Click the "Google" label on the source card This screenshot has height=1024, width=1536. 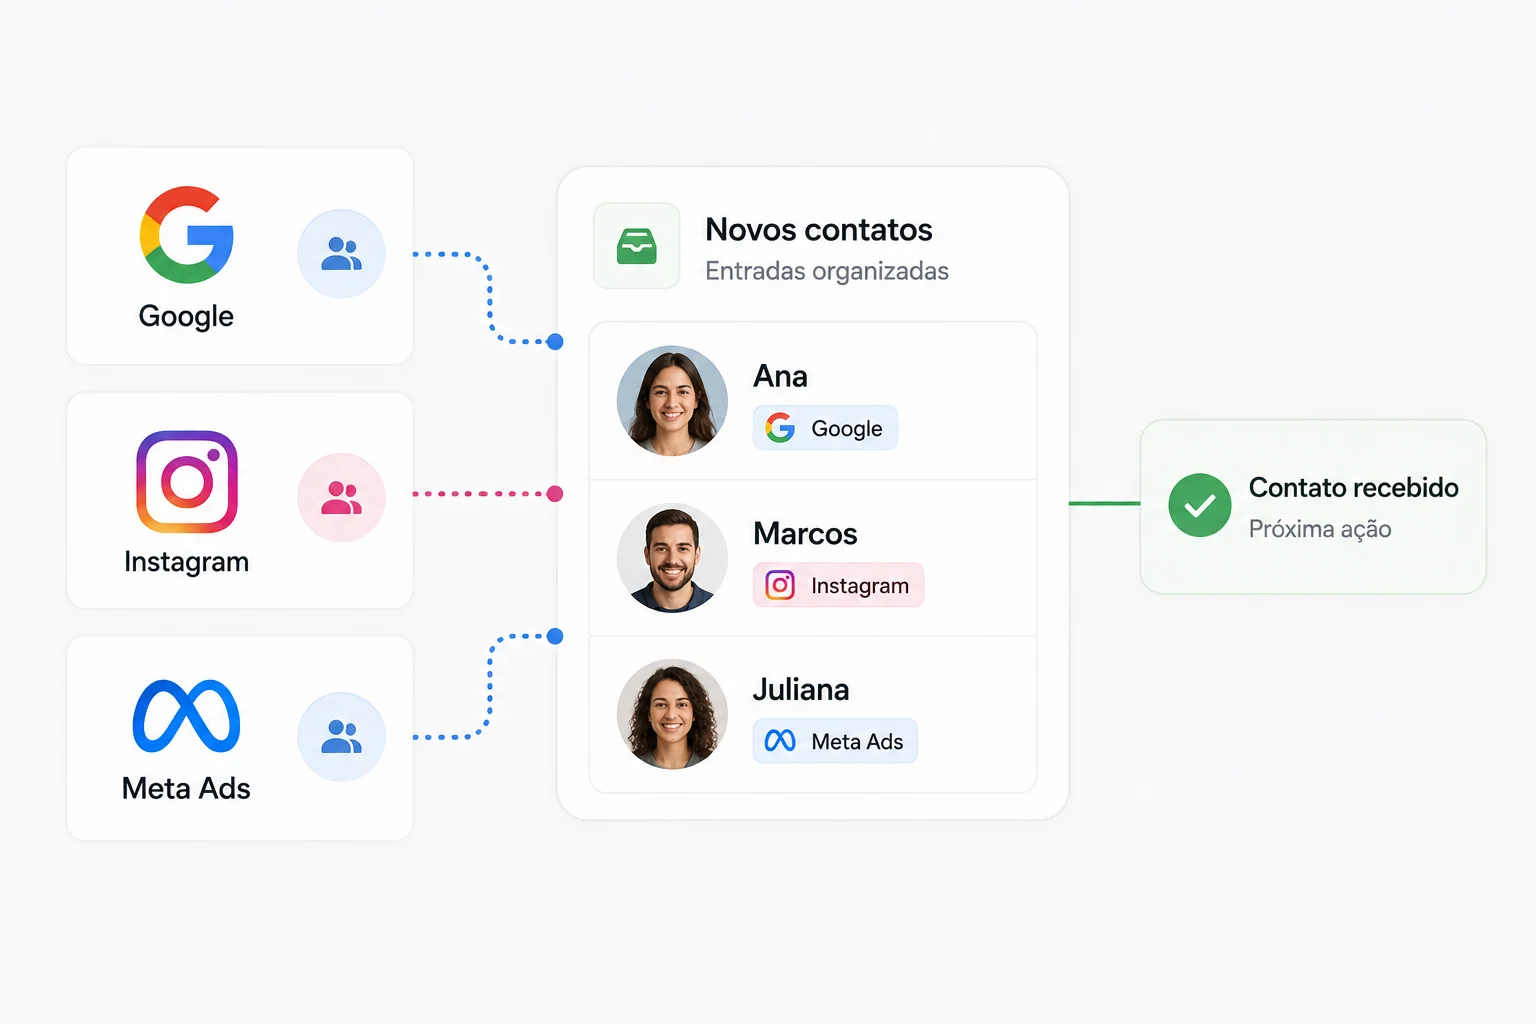click(186, 317)
